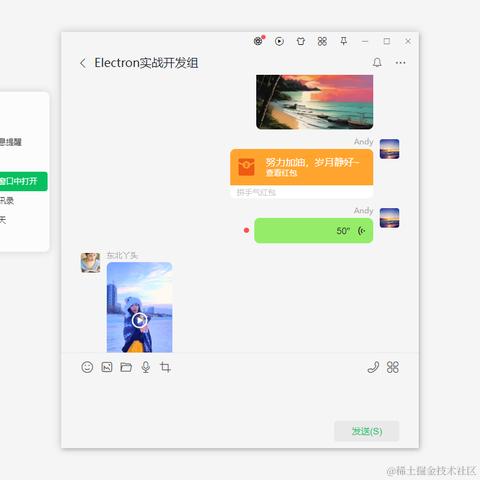Start a voice call with the phone icon
480x480 pixels.
coord(373,367)
